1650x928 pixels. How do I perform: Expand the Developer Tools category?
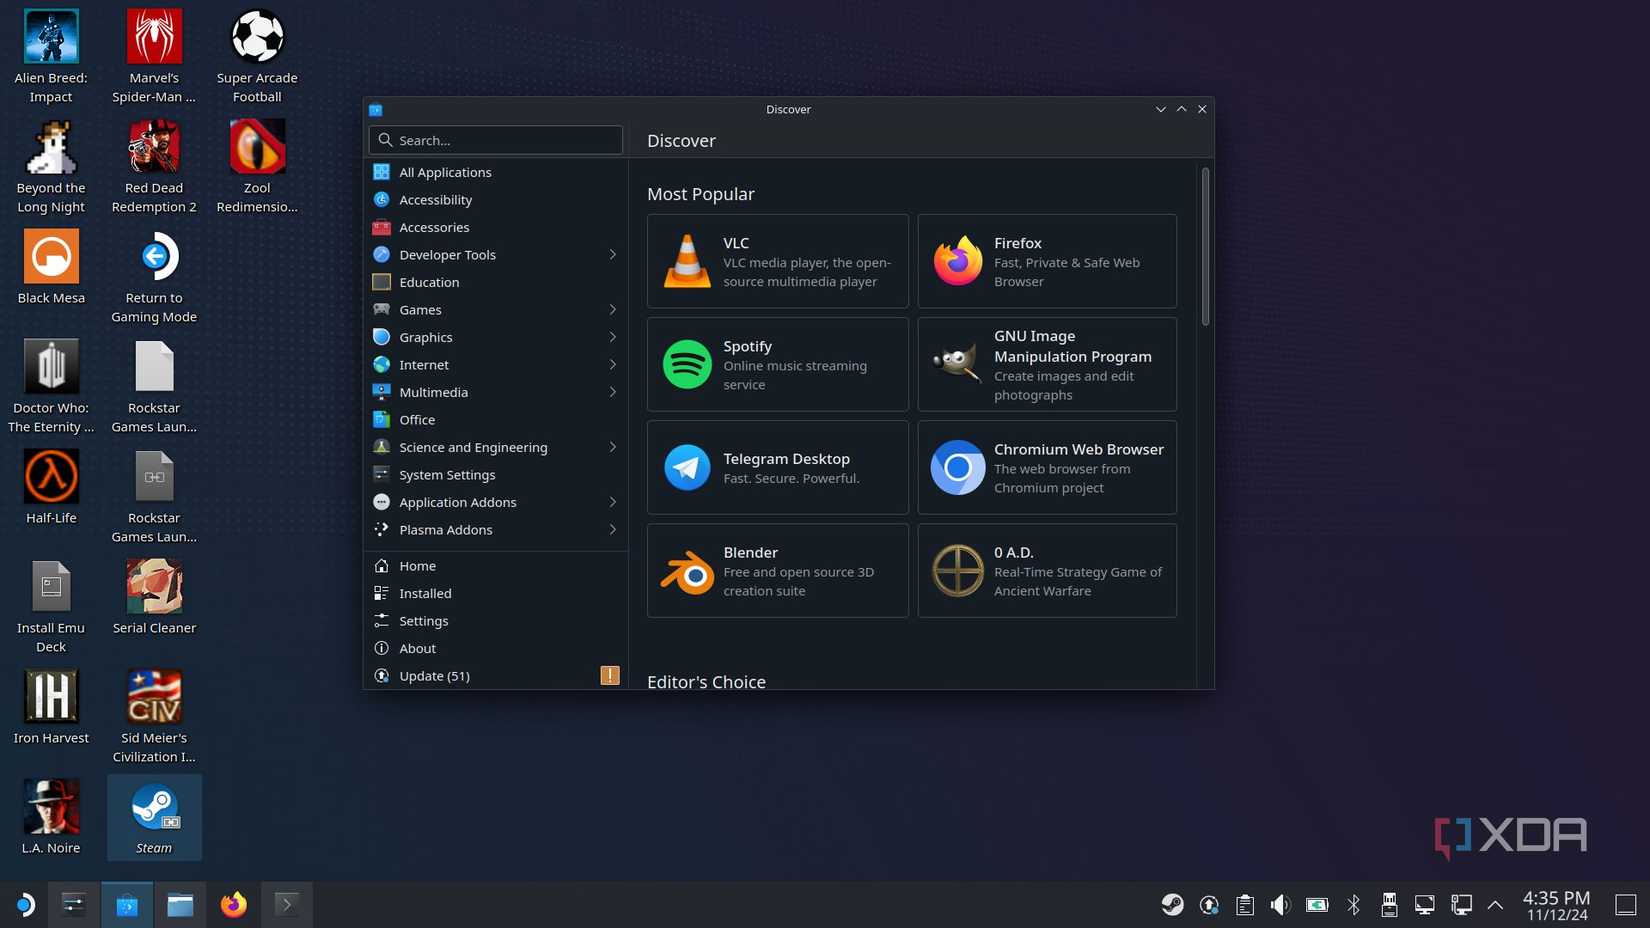tap(447, 254)
